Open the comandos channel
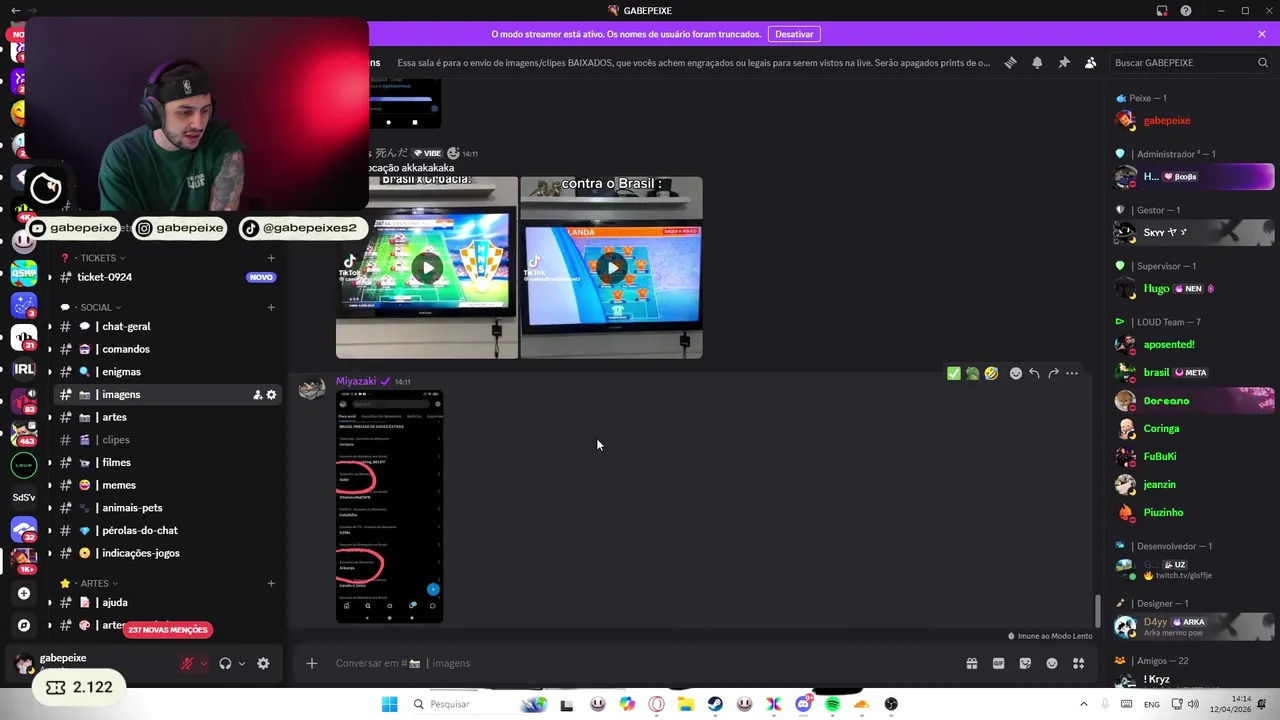 [167, 349]
